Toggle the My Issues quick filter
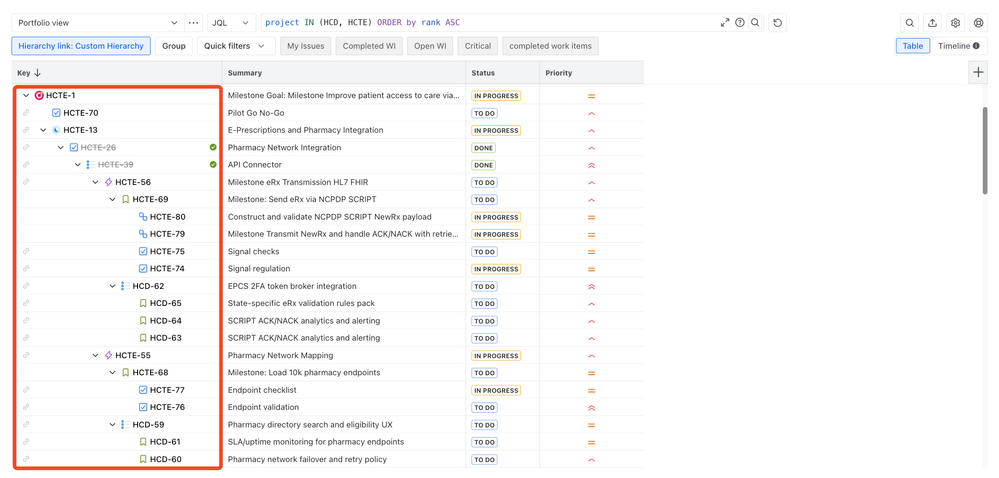999x478 pixels. pyautogui.click(x=305, y=46)
